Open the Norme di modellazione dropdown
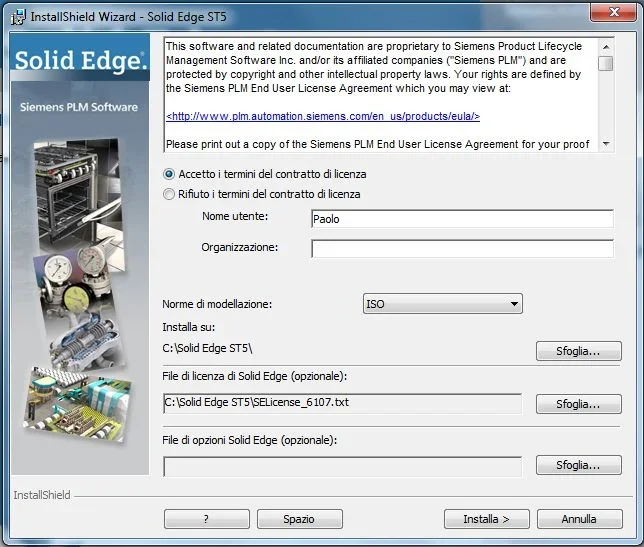The height and width of the screenshot is (547, 644). (442, 304)
